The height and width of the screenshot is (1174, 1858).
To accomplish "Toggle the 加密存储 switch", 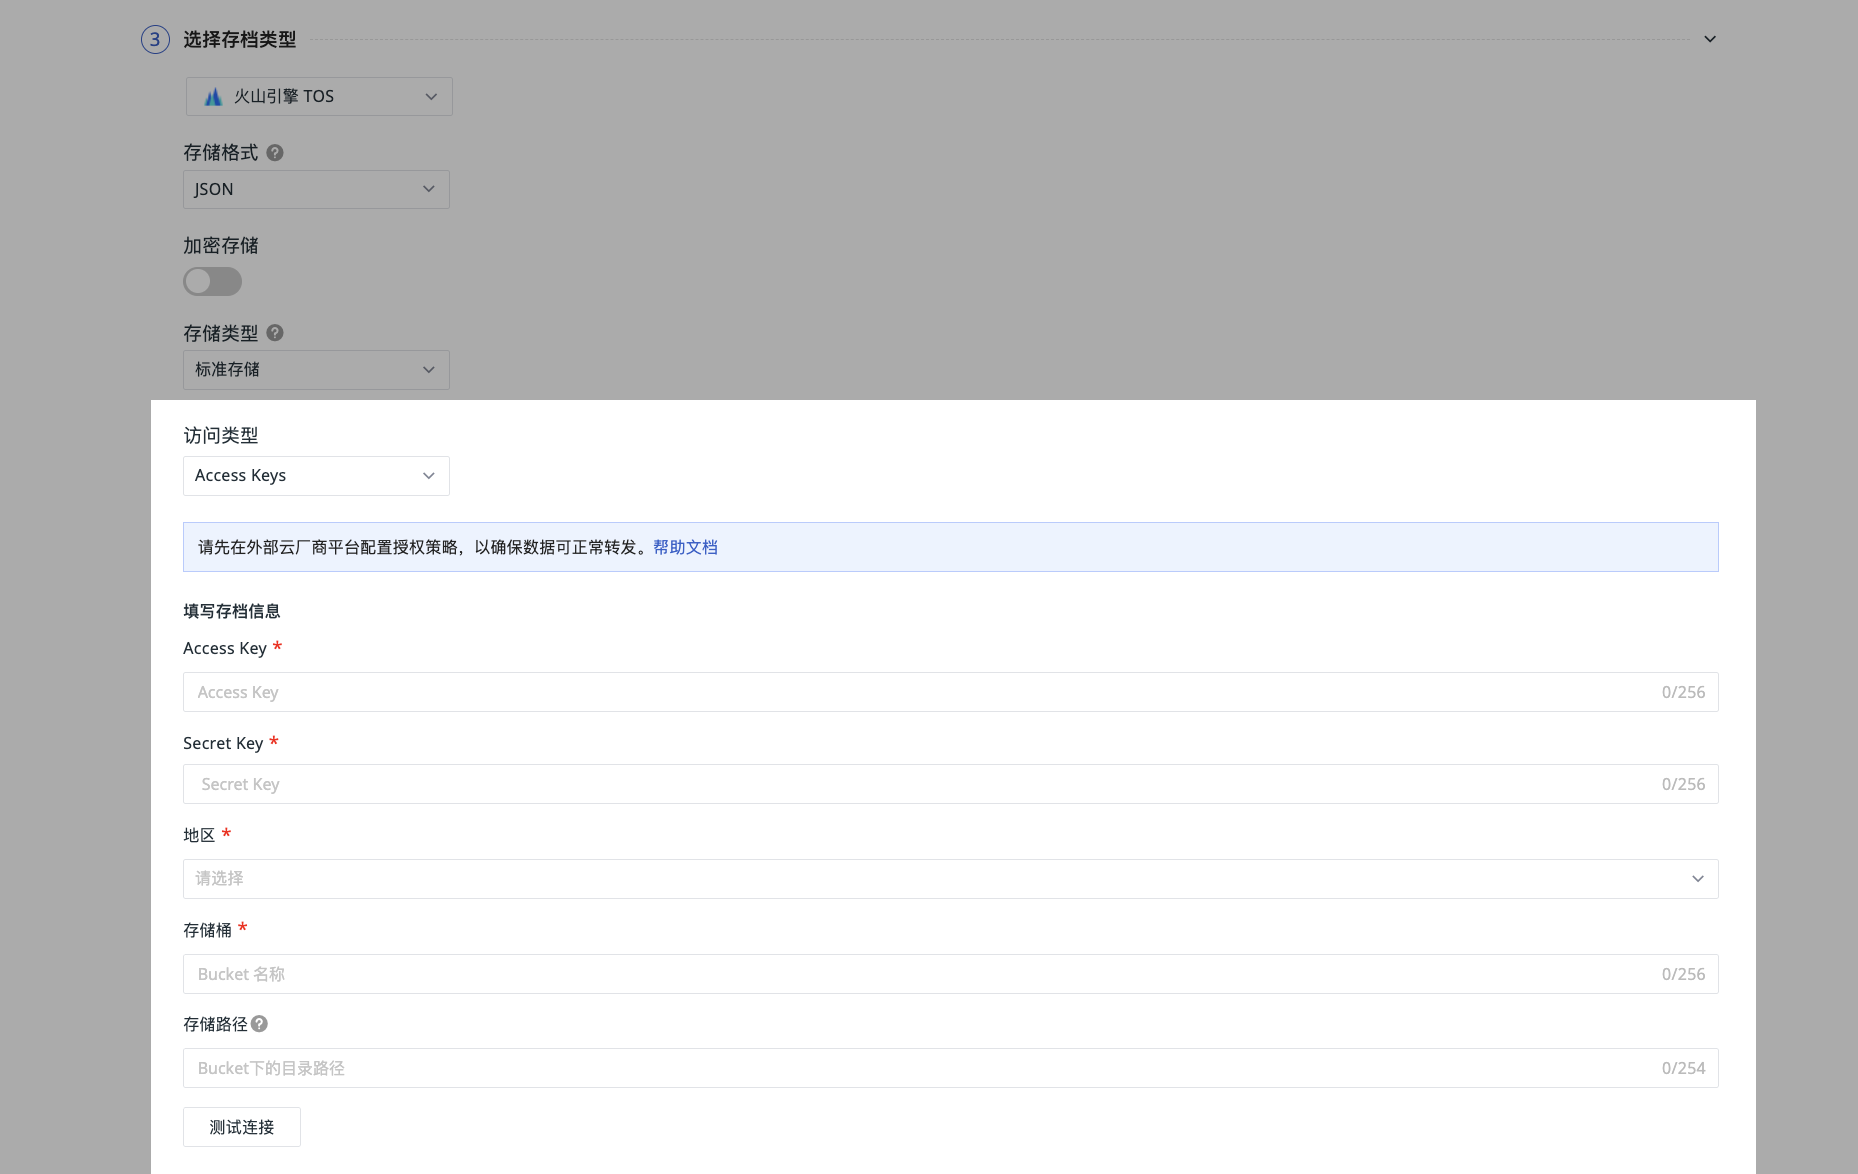I will [212, 281].
